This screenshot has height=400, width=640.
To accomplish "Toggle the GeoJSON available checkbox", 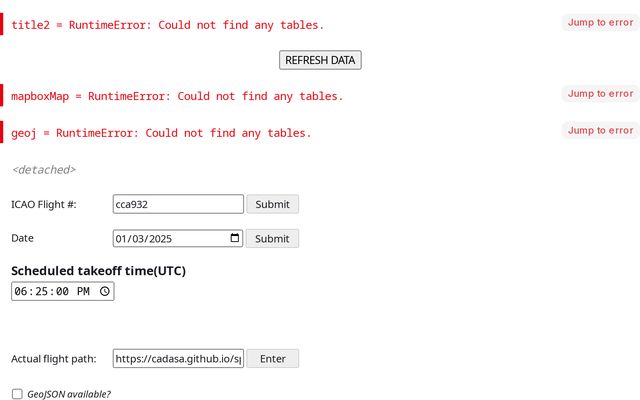I will [17, 394].
